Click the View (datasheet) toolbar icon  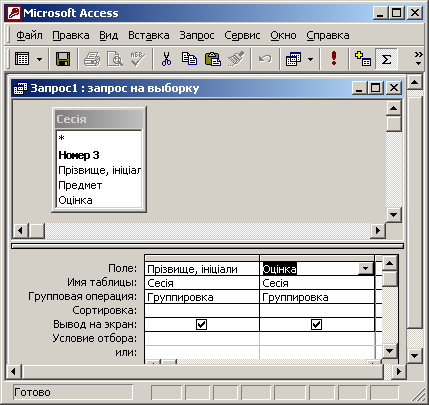22,59
